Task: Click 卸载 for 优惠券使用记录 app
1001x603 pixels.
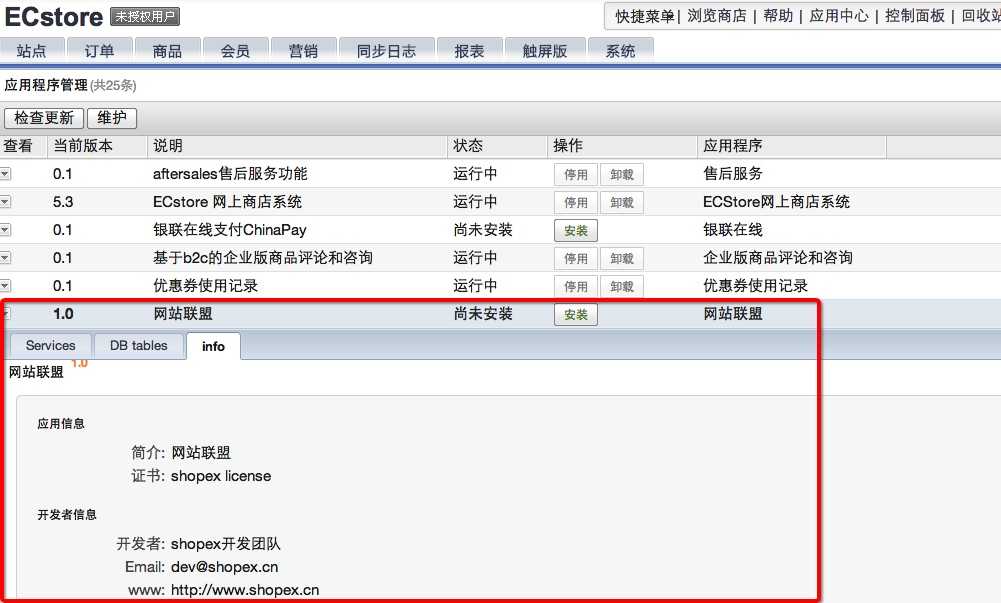Action: pyautogui.click(x=622, y=287)
